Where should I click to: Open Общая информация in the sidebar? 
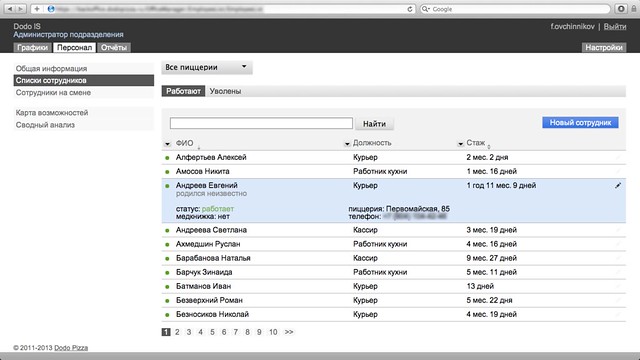pyautogui.click(x=84, y=69)
